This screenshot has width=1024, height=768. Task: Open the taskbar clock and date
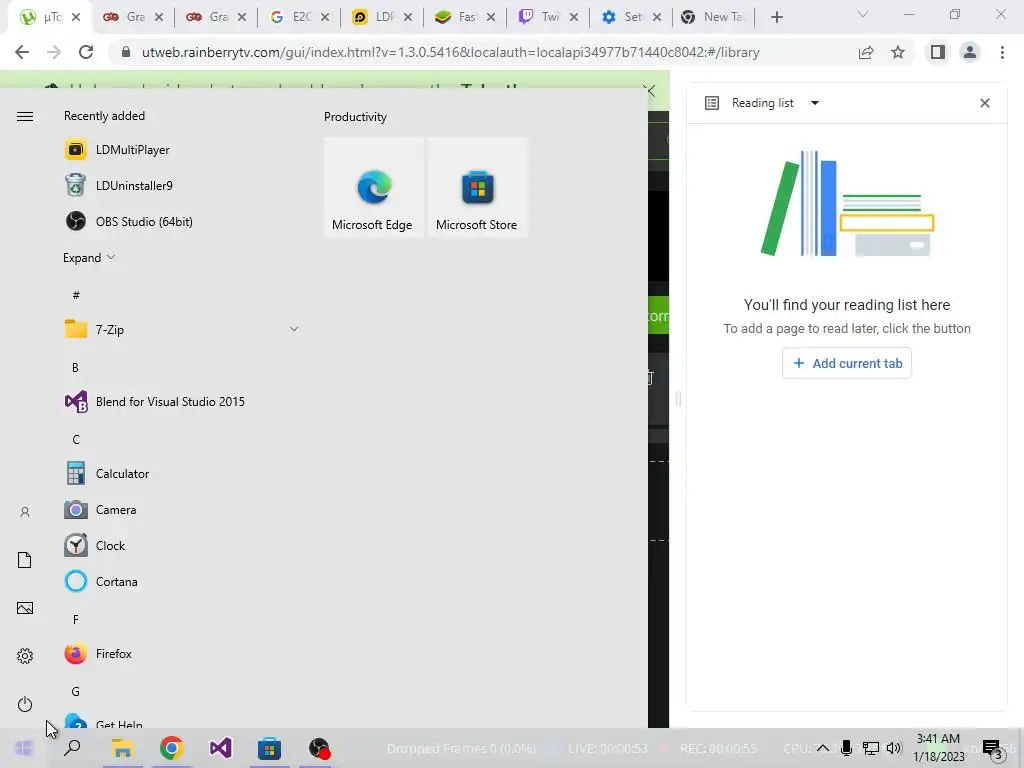(938, 748)
